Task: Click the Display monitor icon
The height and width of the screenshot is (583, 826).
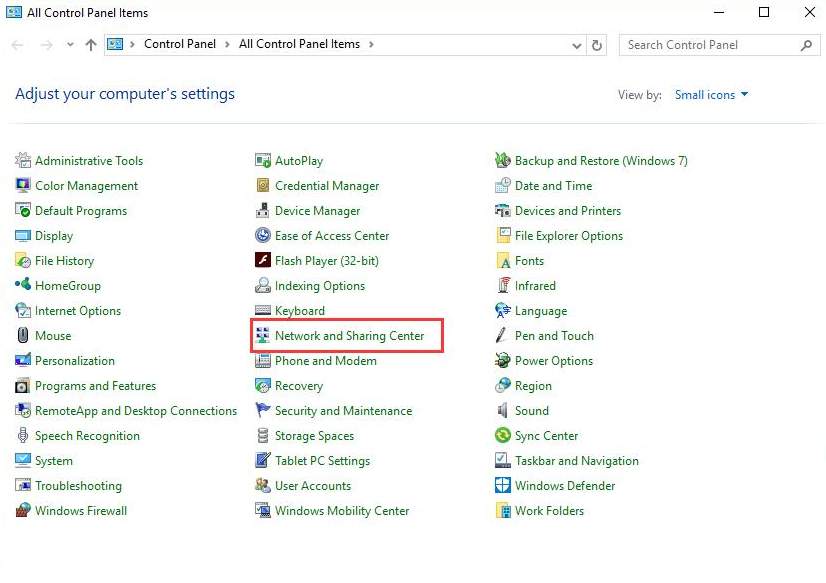Action: (x=23, y=235)
